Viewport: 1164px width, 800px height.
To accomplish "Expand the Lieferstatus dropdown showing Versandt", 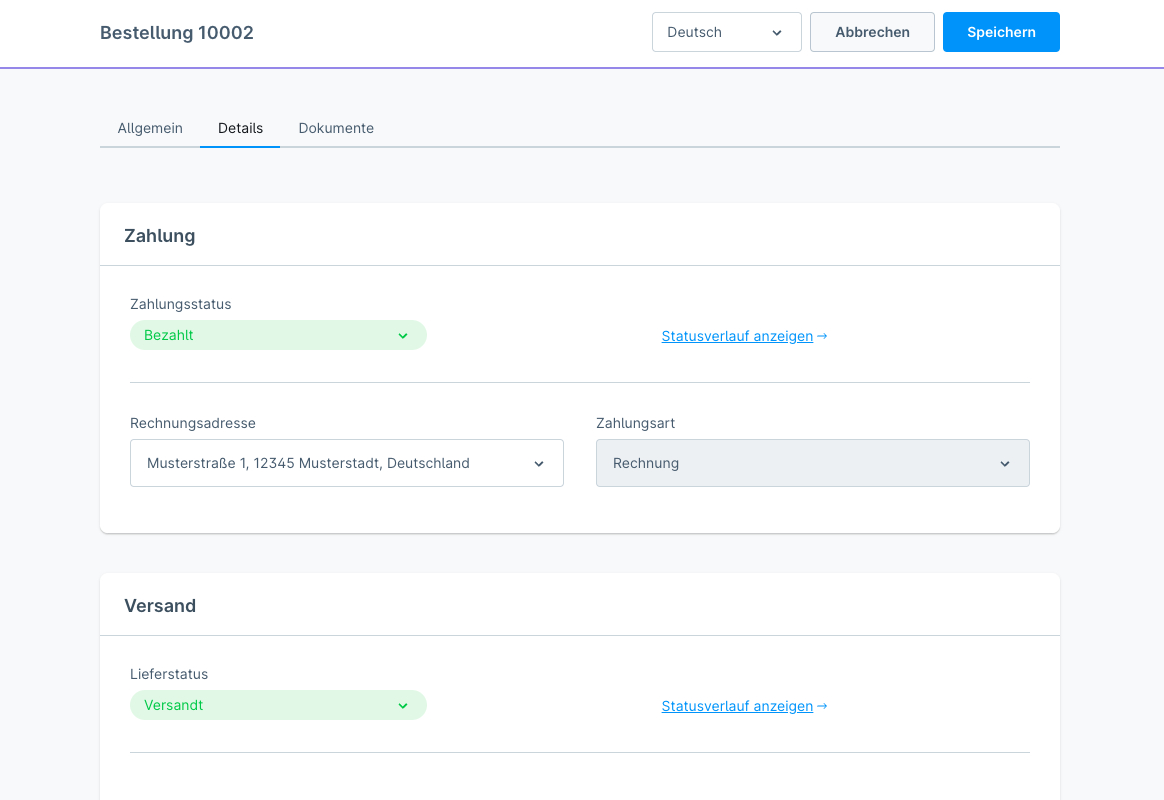I will click(278, 705).
